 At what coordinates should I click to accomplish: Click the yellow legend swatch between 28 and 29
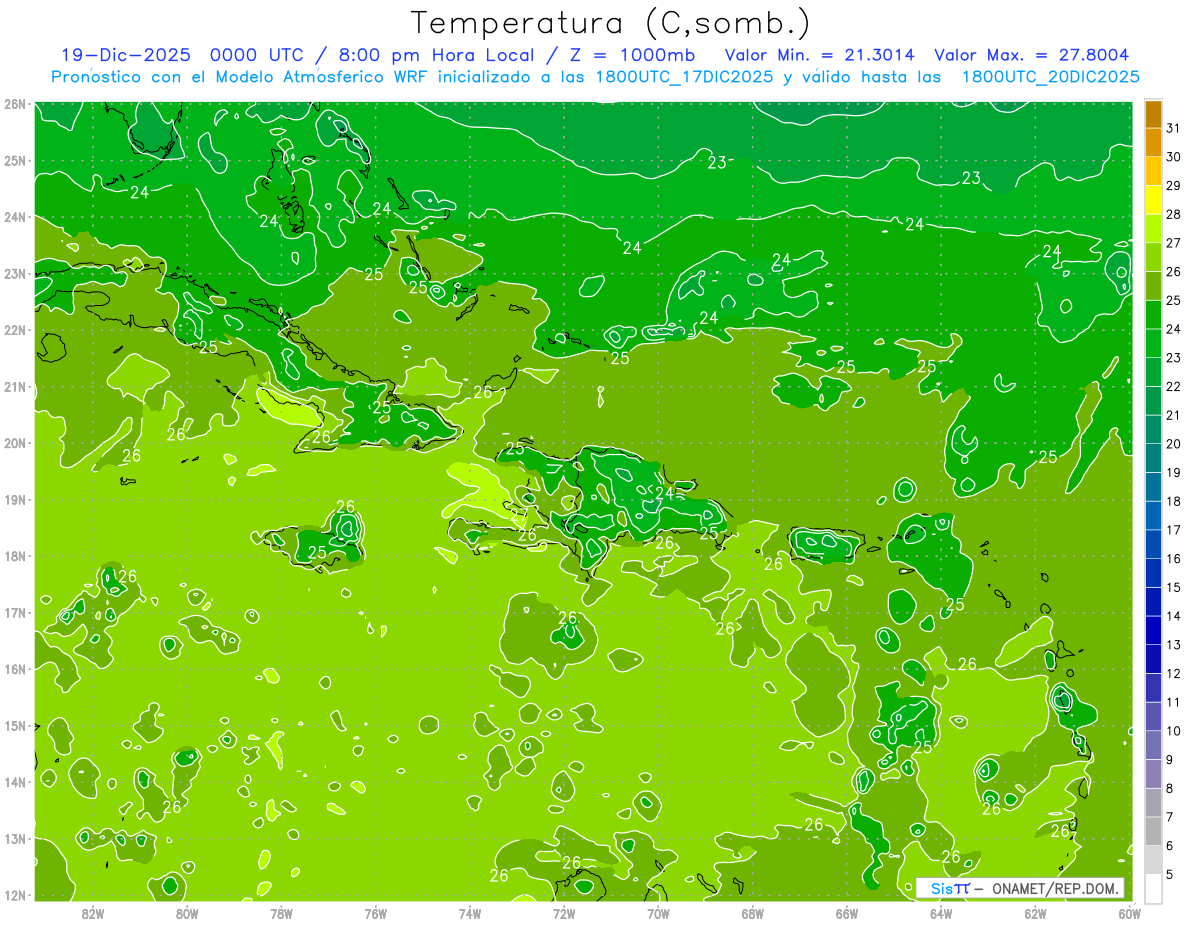pyautogui.click(x=1153, y=202)
